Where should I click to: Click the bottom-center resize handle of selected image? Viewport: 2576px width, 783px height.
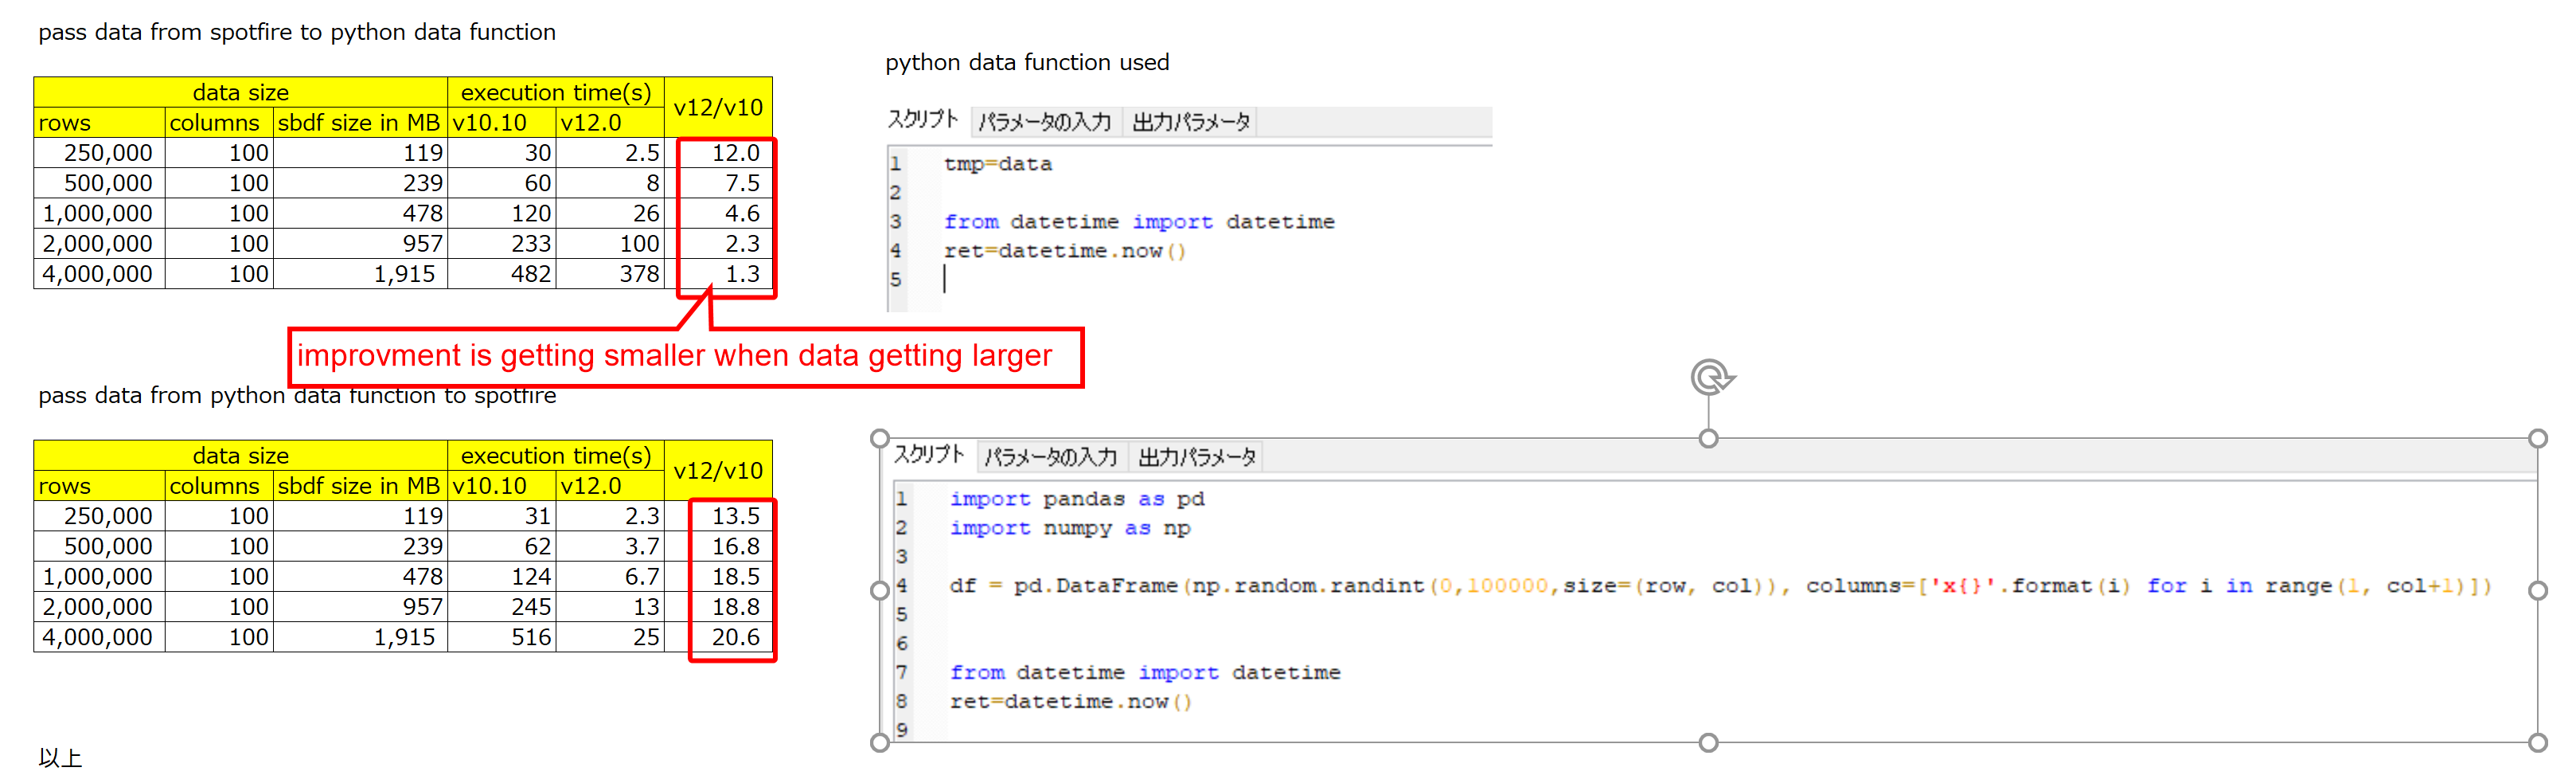point(1708,742)
